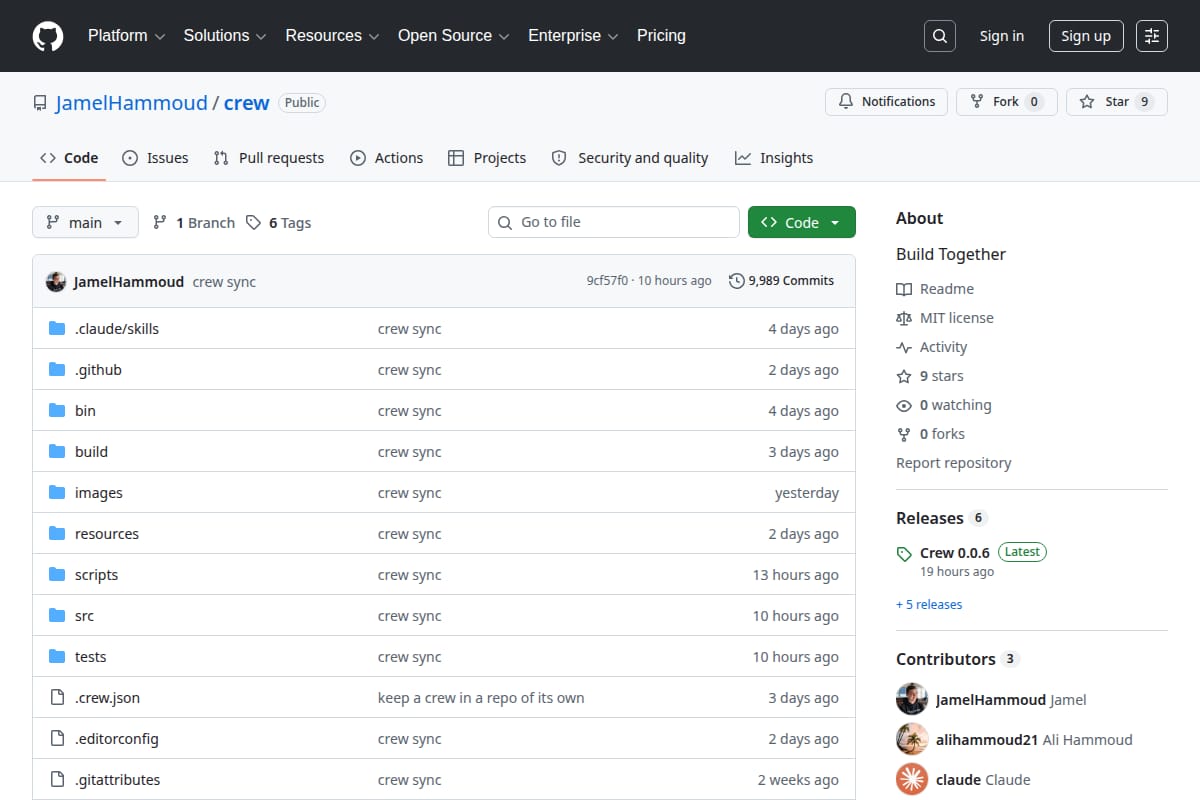Open commit hash 9cf57f0
Image resolution: width=1200 pixels, height=800 pixels.
pos(607,281)
